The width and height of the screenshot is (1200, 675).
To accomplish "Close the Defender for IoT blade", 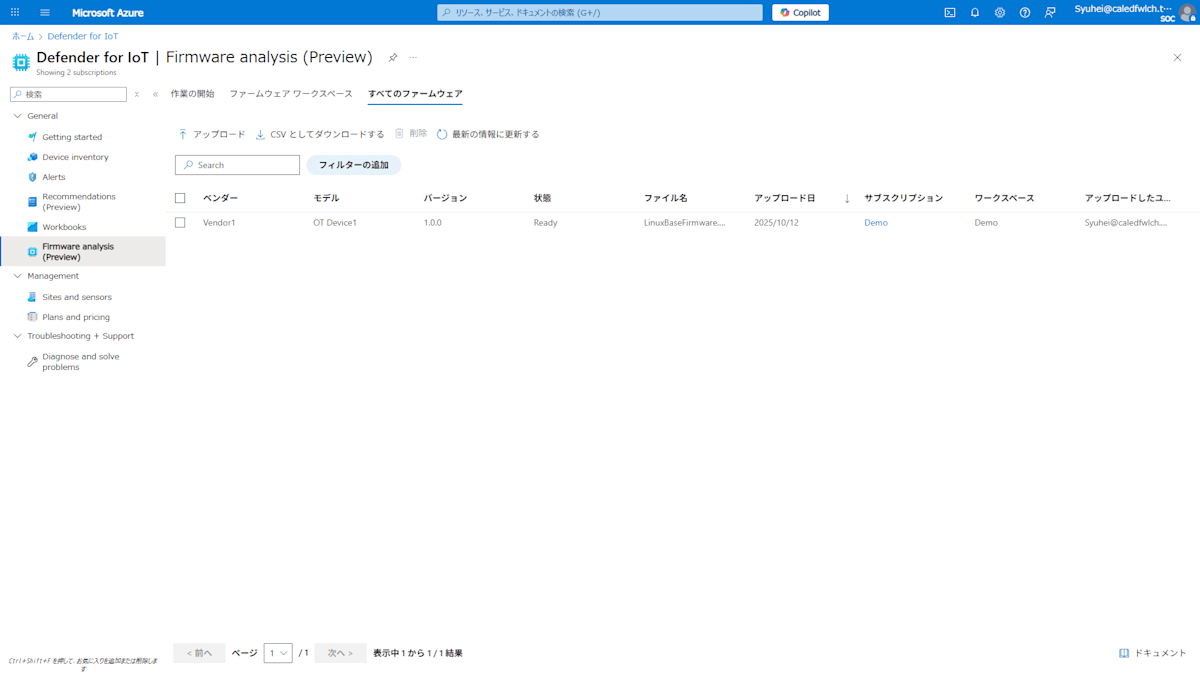I will 1177,58.
